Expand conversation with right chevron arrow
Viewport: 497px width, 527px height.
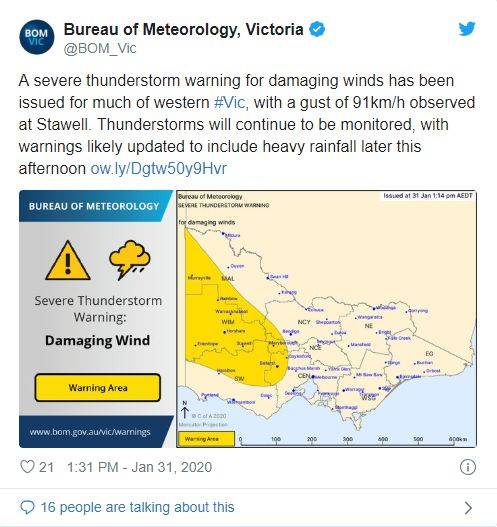coord(468,508)
